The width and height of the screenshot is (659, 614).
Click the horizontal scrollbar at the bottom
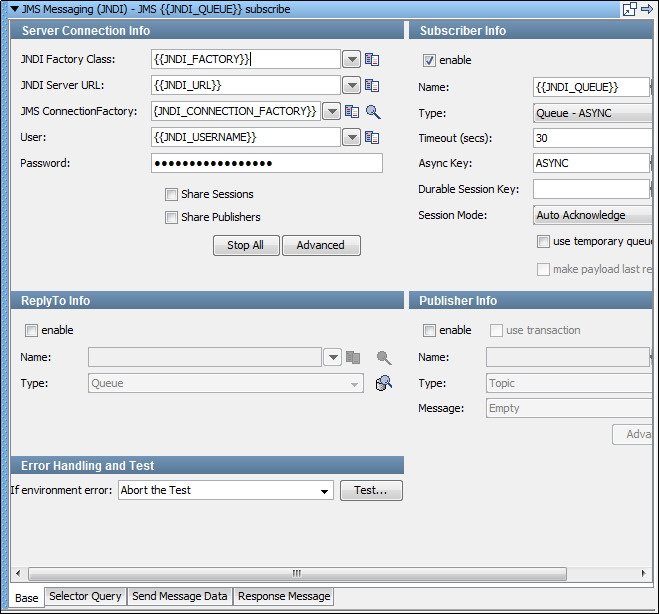(x=296, y=574)
